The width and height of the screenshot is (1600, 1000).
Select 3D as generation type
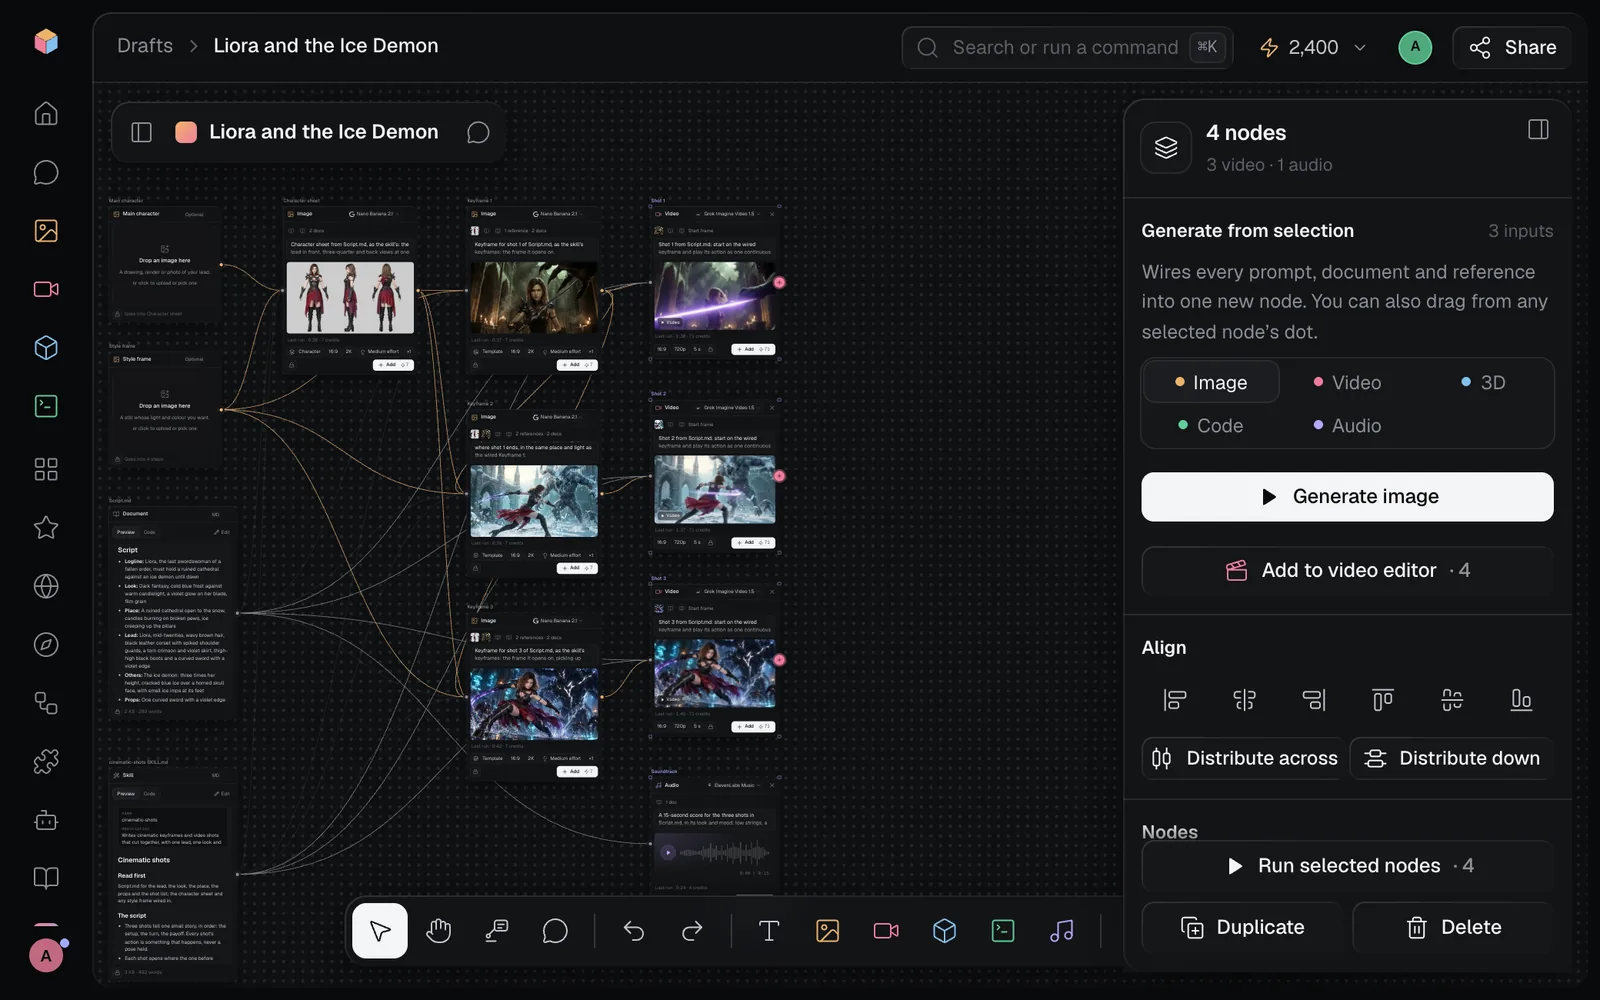[1483, 382]
